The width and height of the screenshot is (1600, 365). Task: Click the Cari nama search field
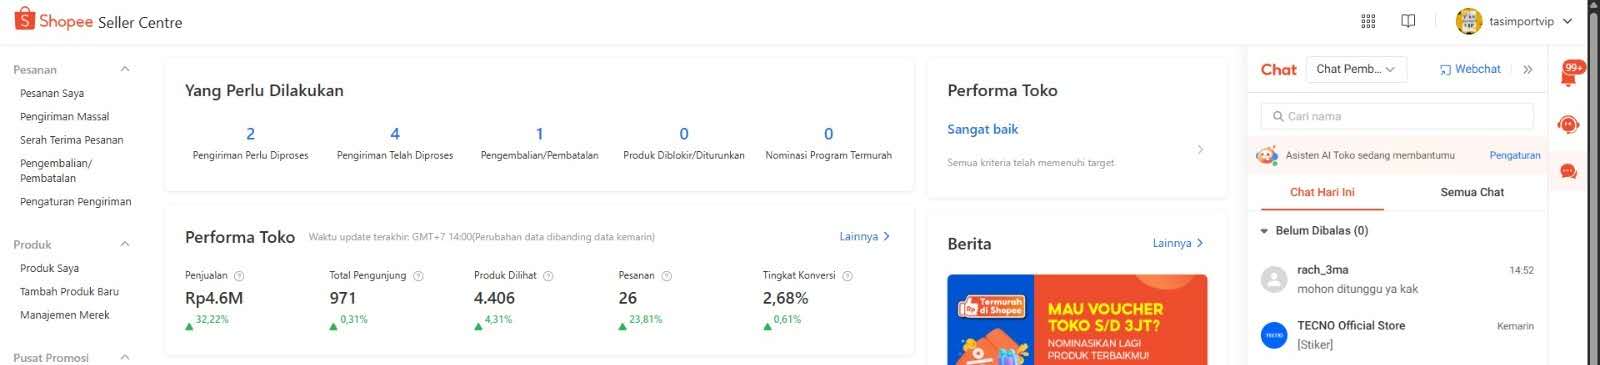pyautogui.click(x=1397, y=116)
